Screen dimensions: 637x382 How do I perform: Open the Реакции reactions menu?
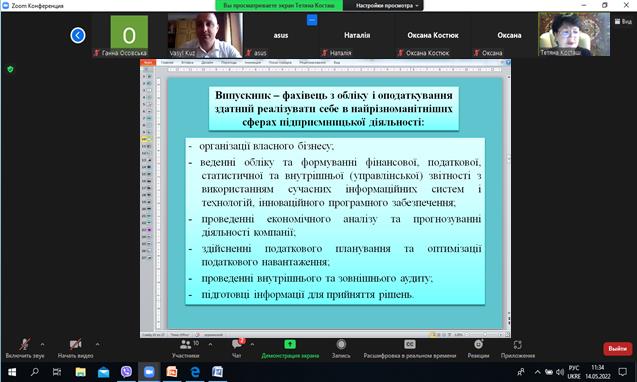coord(478,348)
